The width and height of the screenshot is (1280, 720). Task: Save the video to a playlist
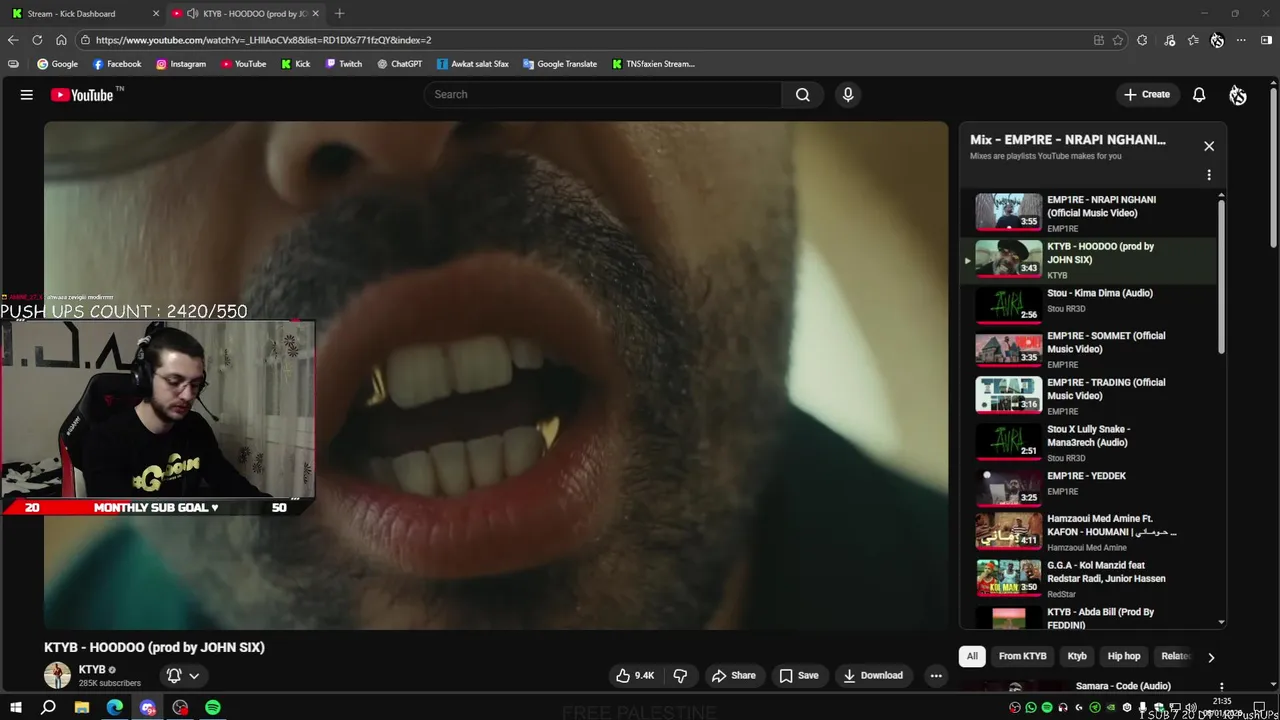(x=798, y=676)
